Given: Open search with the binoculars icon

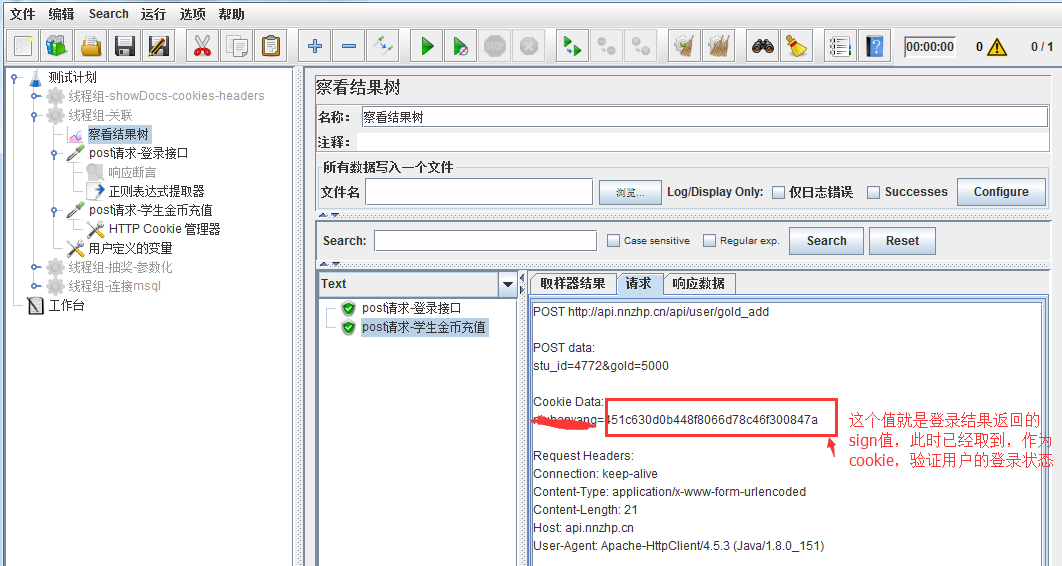Looking at the screenshot, I should click(x=763, y=46).
